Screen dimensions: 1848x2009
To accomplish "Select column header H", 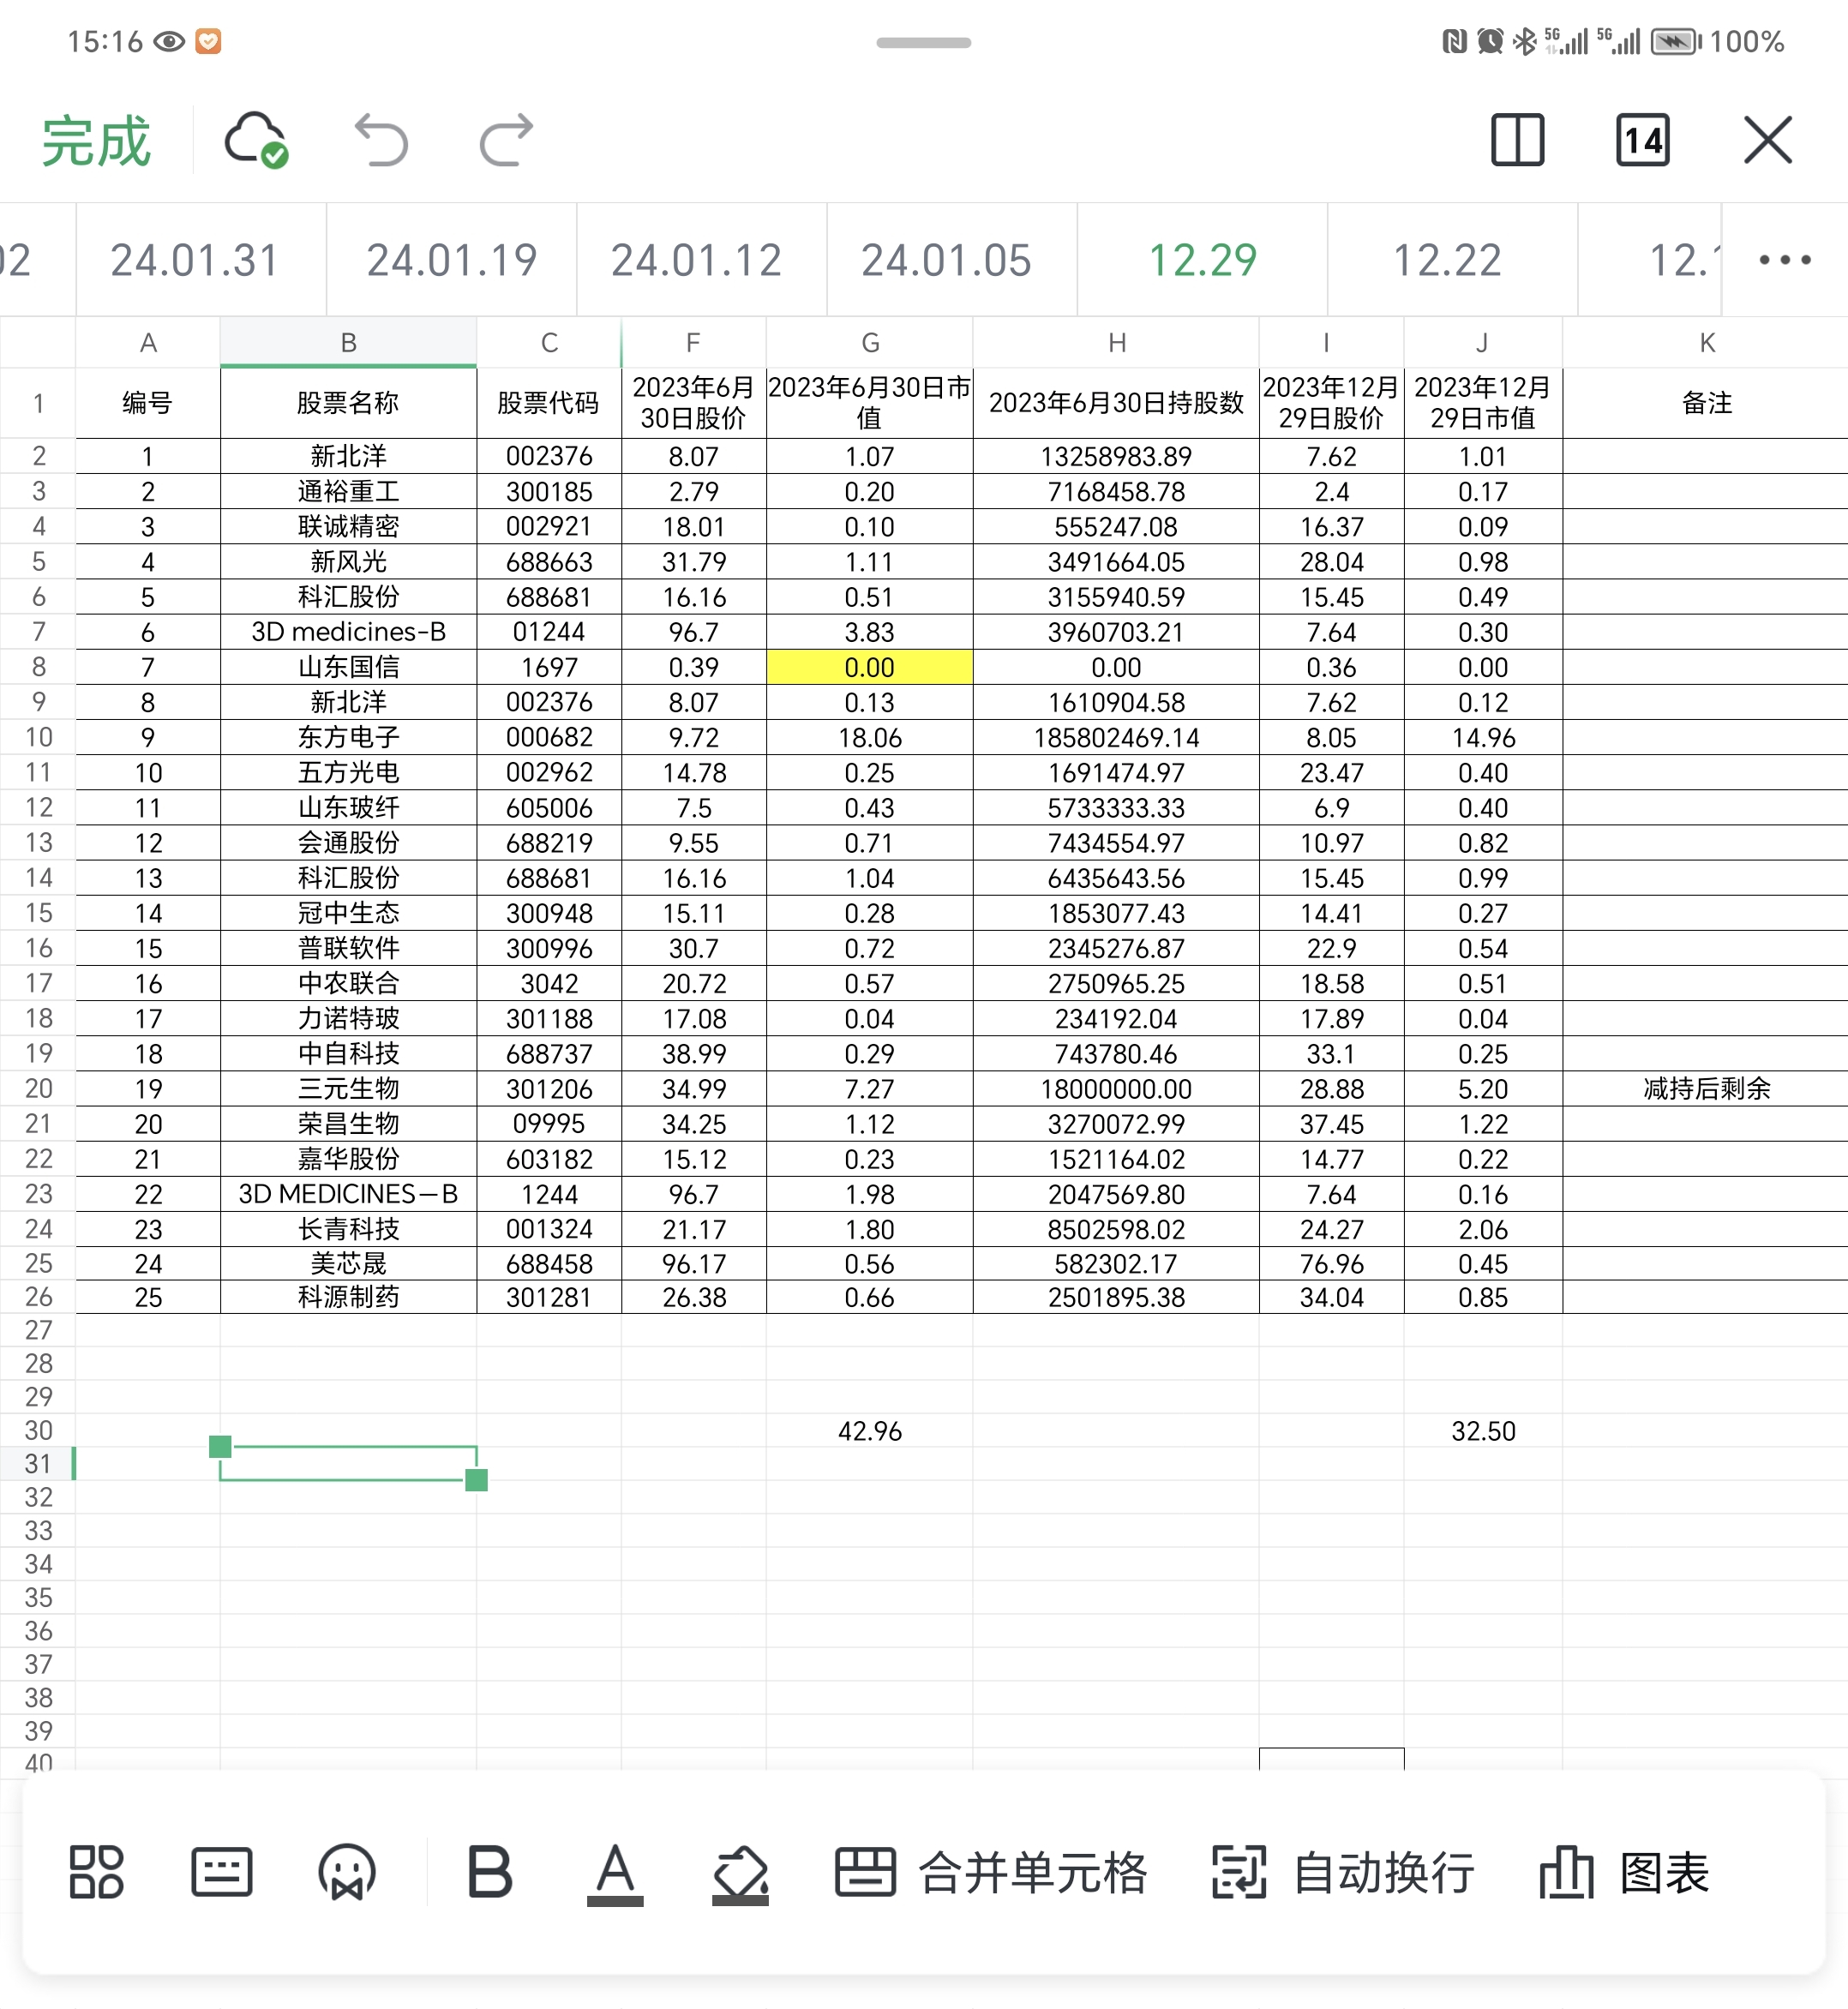I will 1116,343.
